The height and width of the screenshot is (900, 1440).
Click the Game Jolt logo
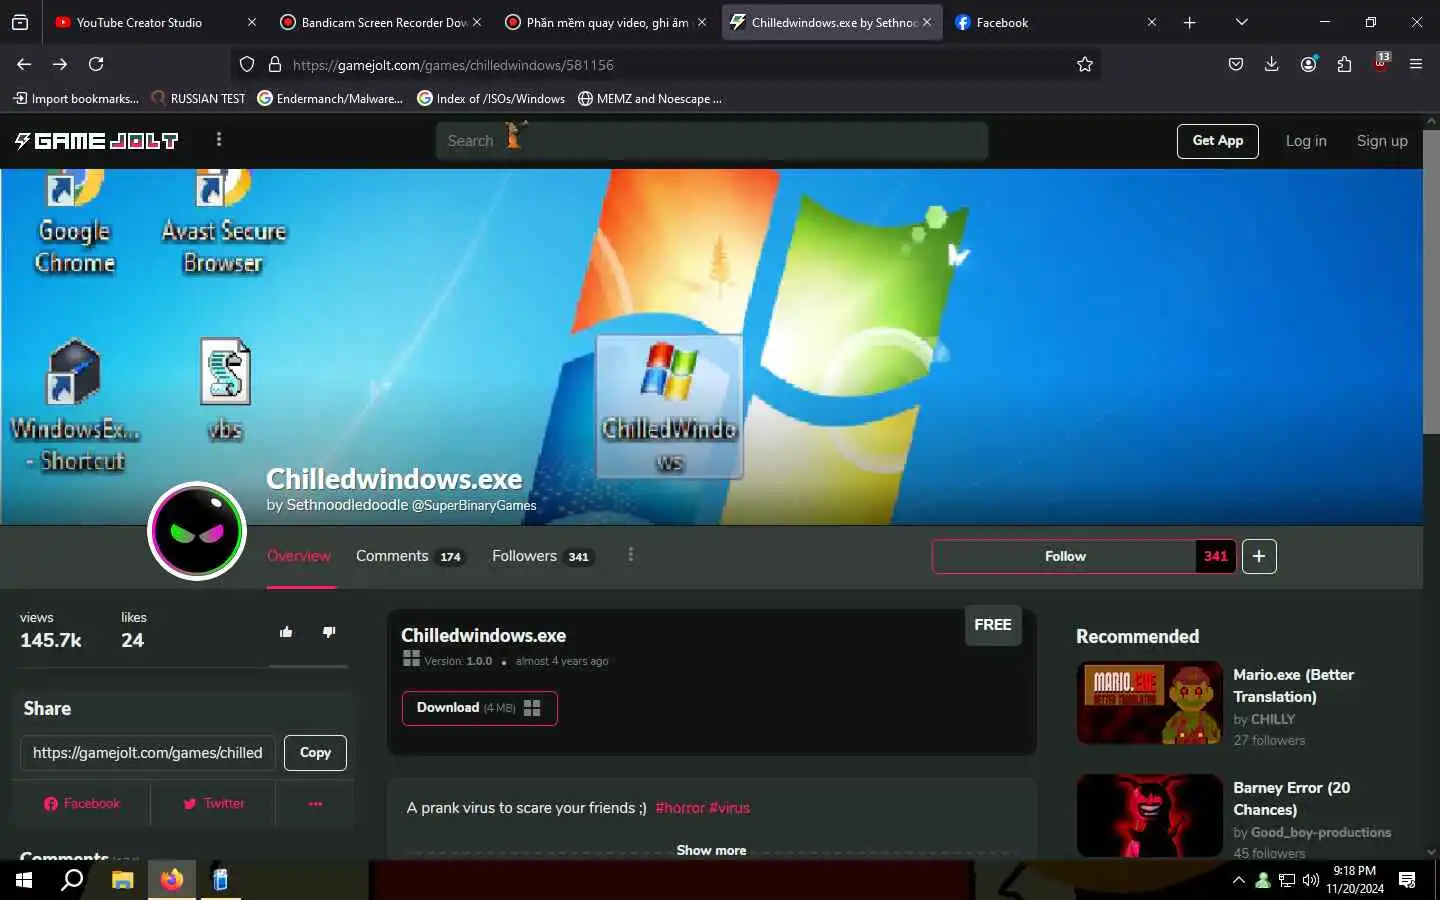[97, 141]
